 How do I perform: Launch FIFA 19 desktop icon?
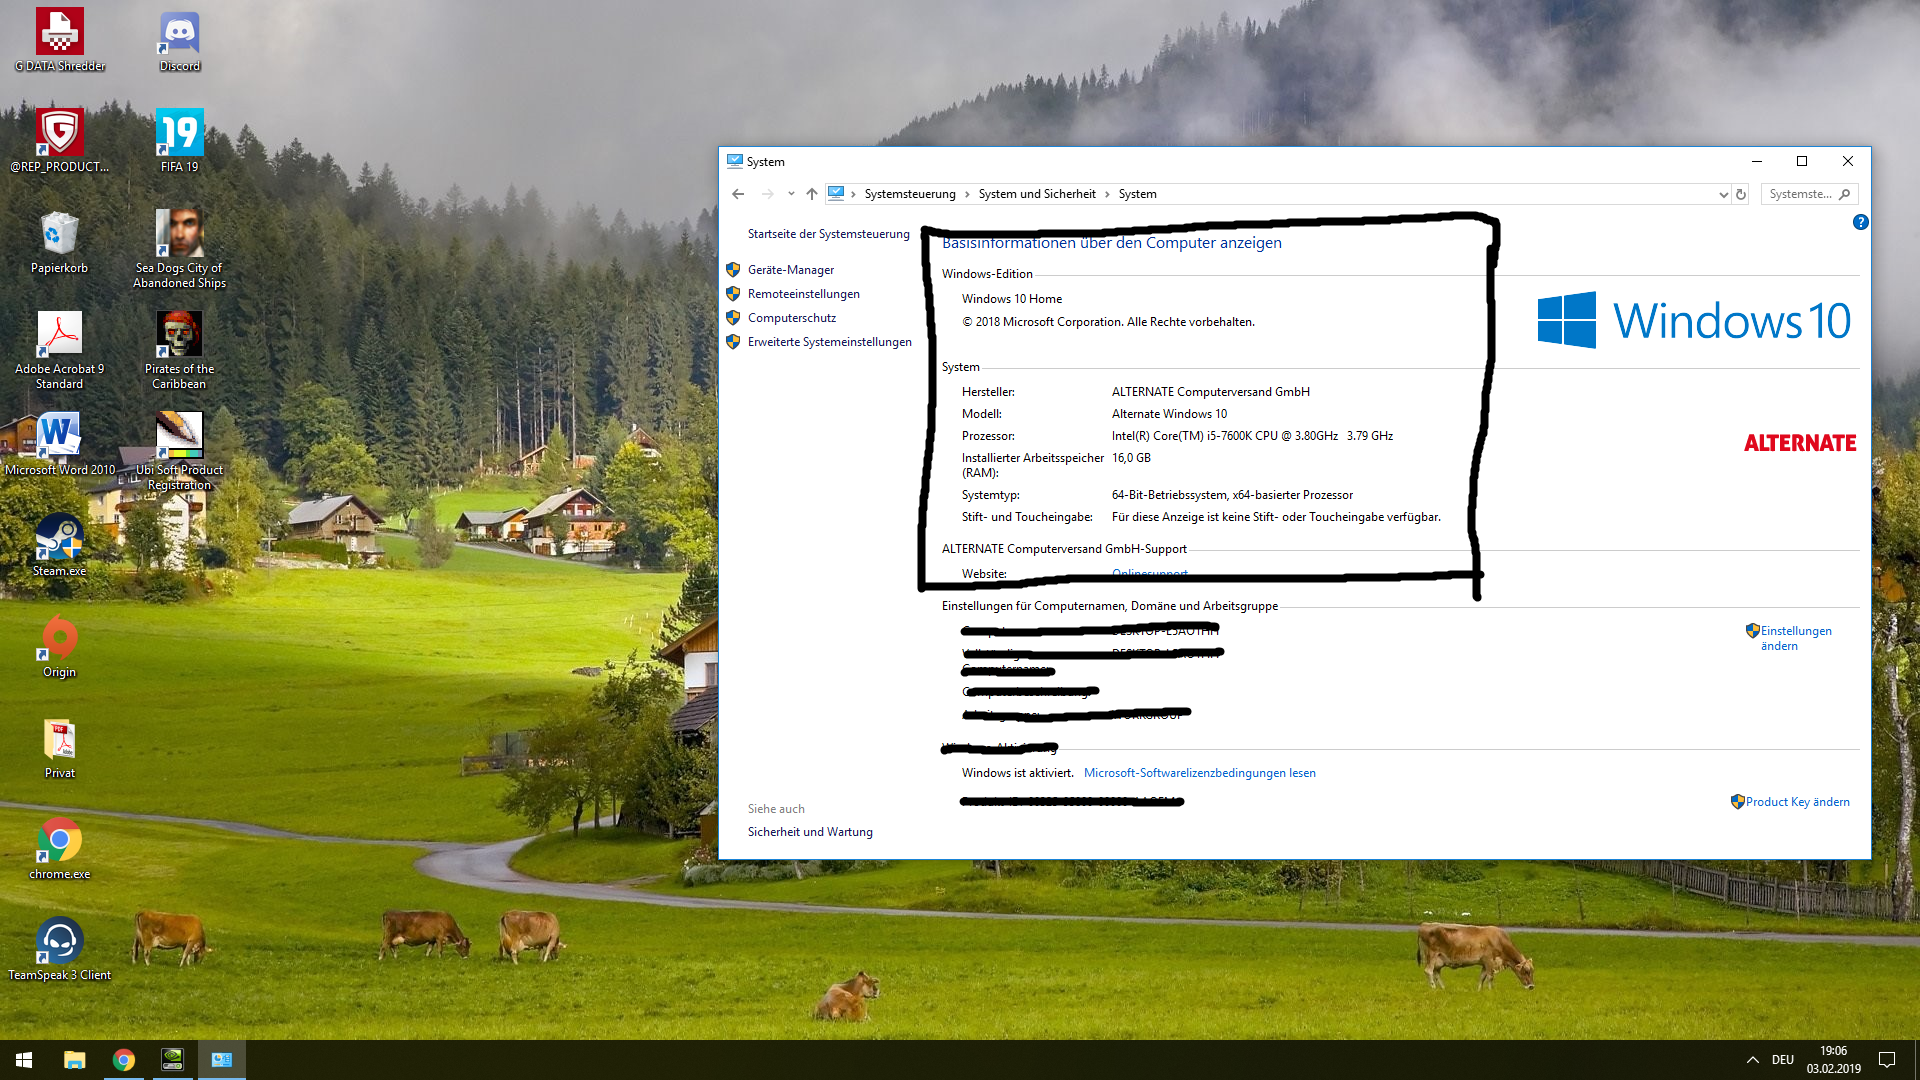180,141
